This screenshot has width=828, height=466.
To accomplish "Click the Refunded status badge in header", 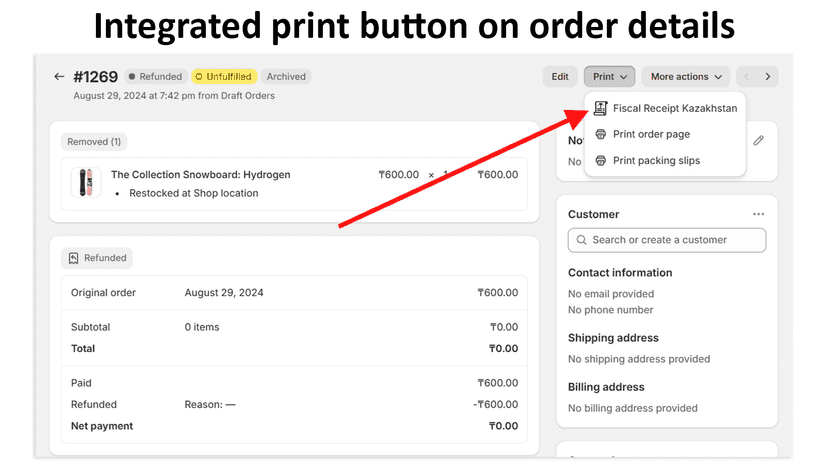I will click(156, 77).
